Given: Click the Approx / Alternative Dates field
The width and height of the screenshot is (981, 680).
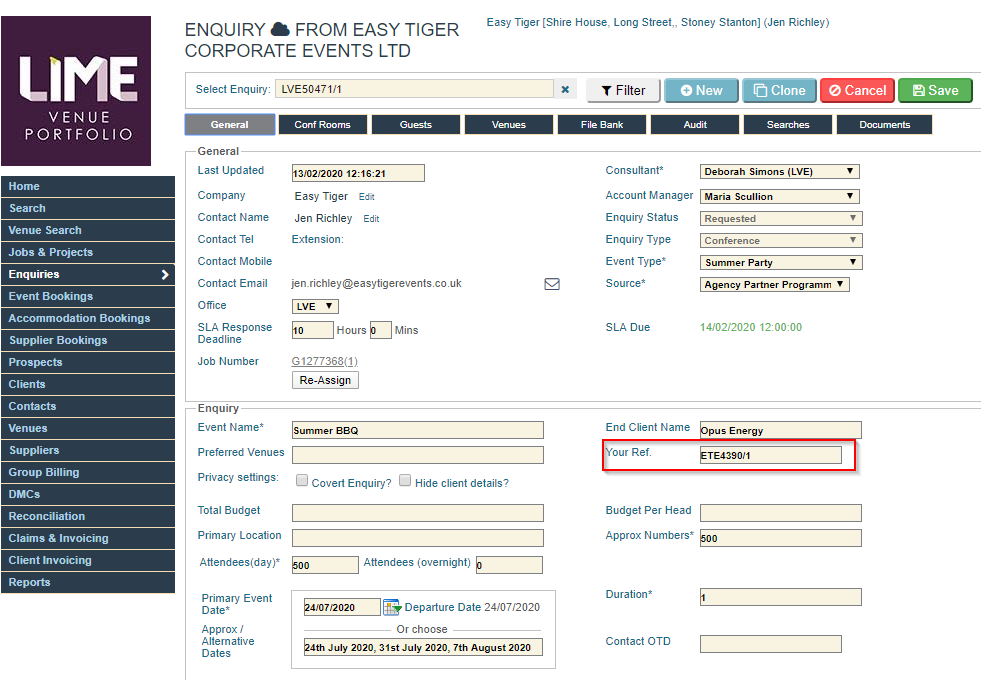Looking at the screenshot, I should coord(423,647).
